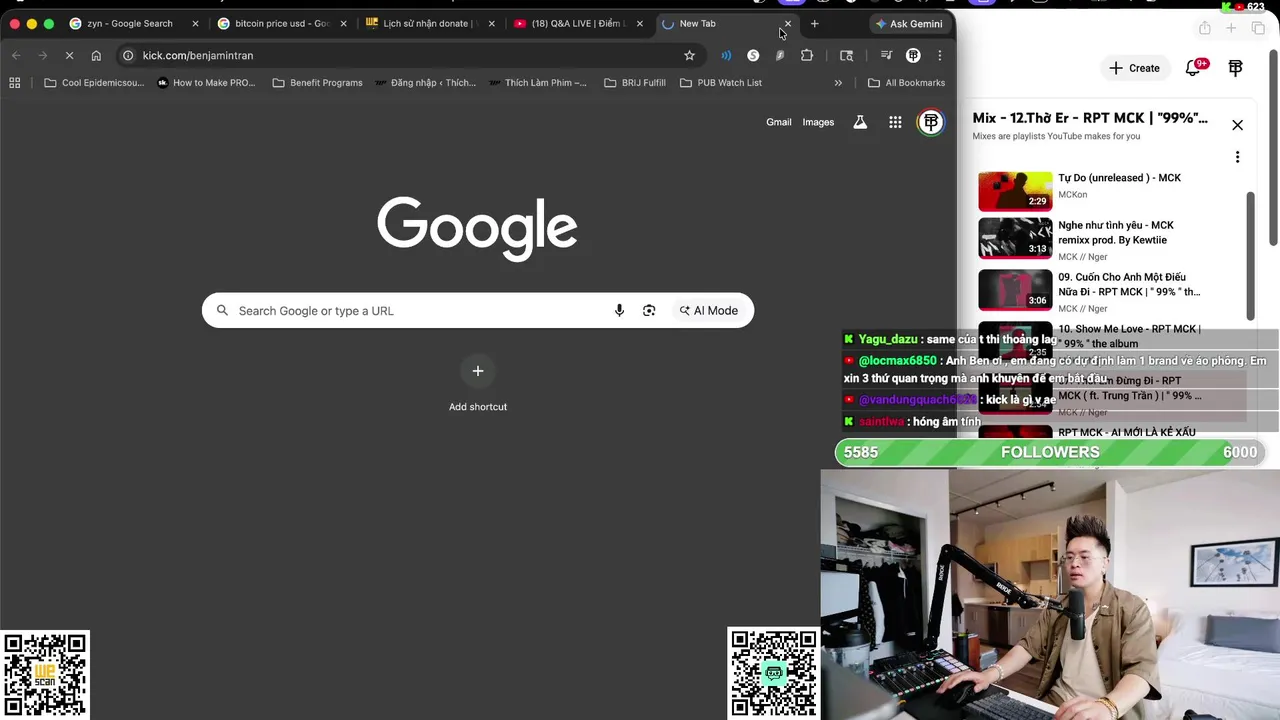Viewport: 1280px width, 720px height.
Task: Bookmark this page with the star icon
Action: pos(689,55)
